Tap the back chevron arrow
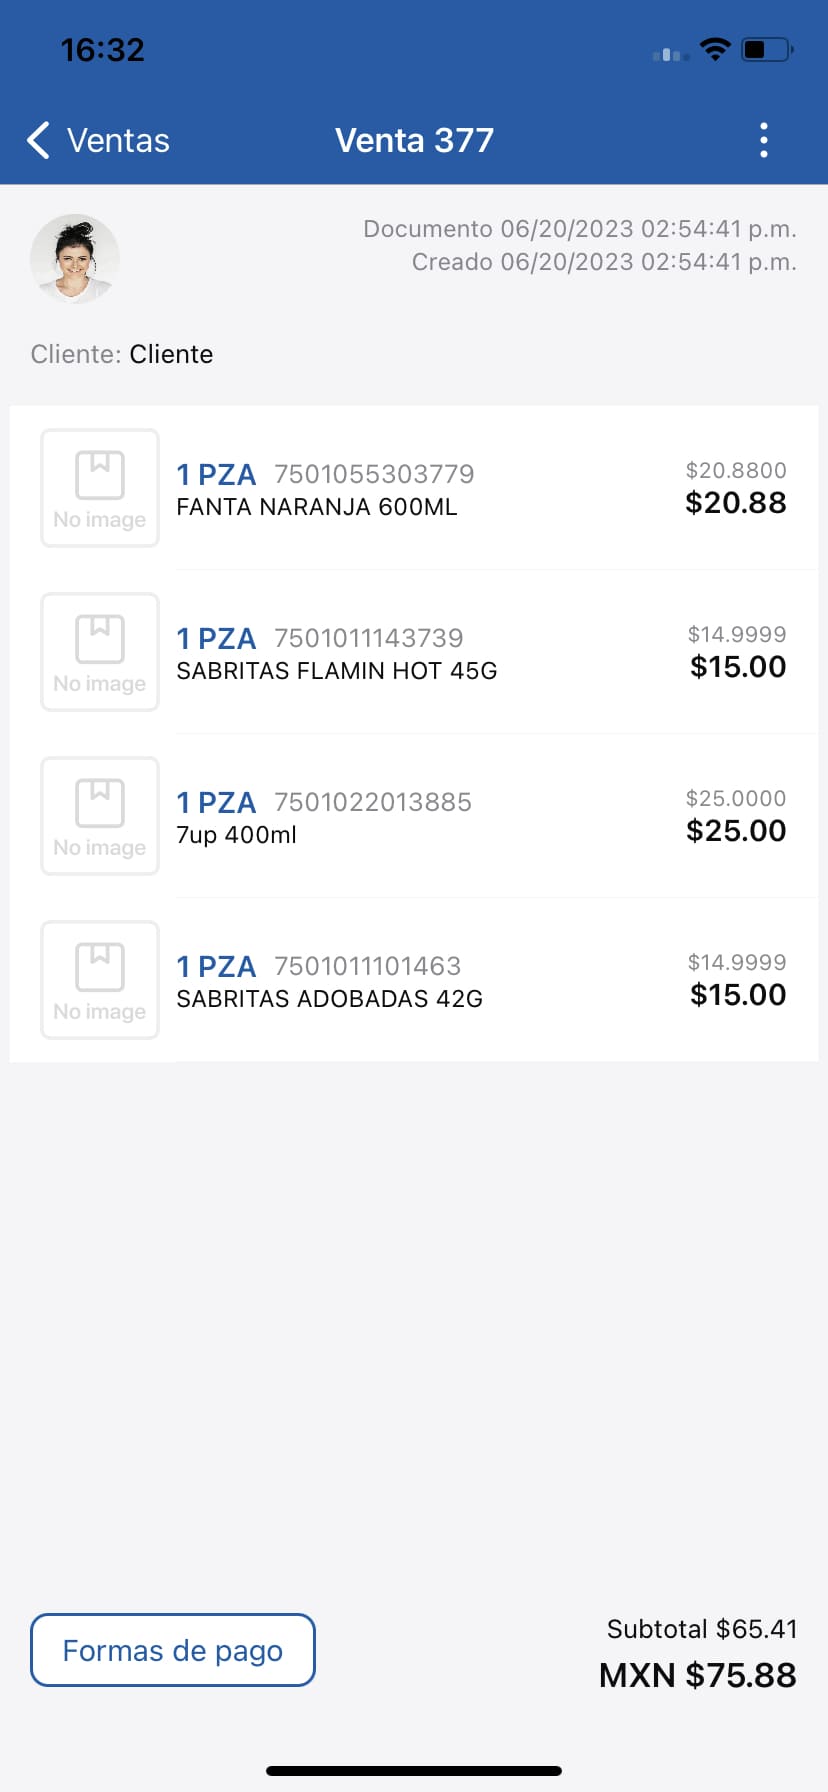Image resolution: width=828 pixels, height=1792 pixels. tap(38, 141)
